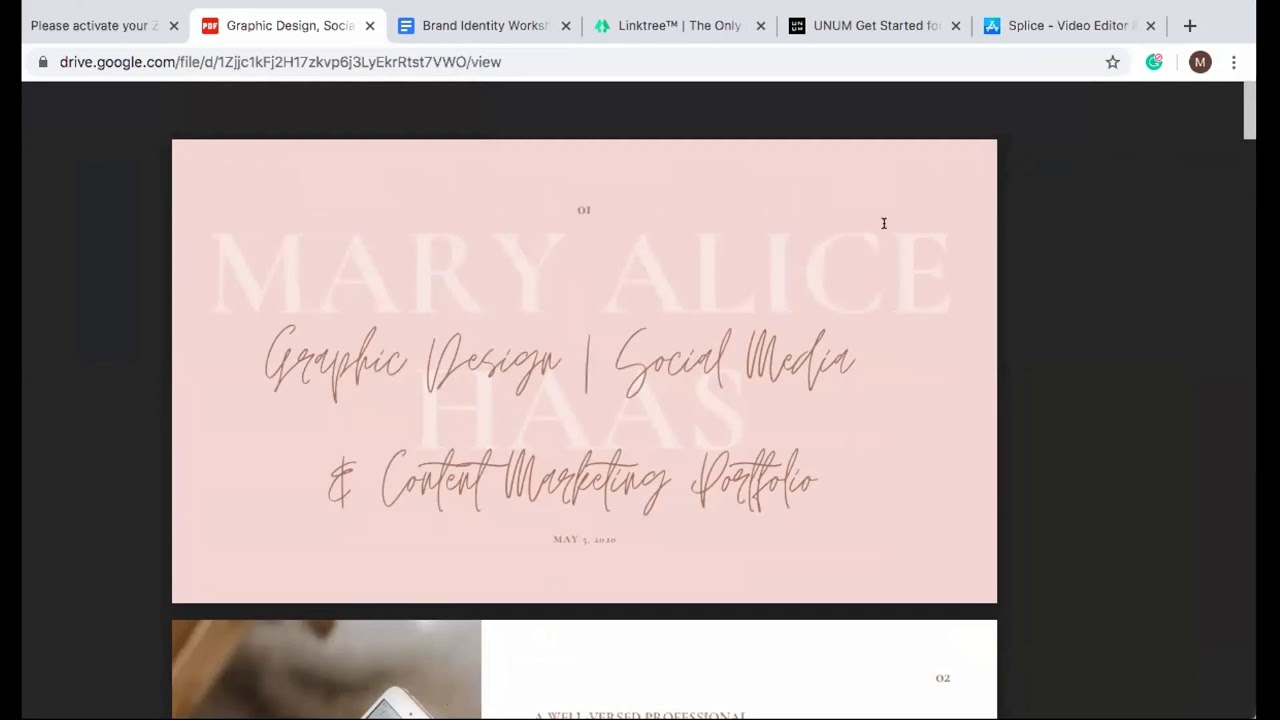
Task: Click the UNUM tab favicon
Action: point(797,26)
